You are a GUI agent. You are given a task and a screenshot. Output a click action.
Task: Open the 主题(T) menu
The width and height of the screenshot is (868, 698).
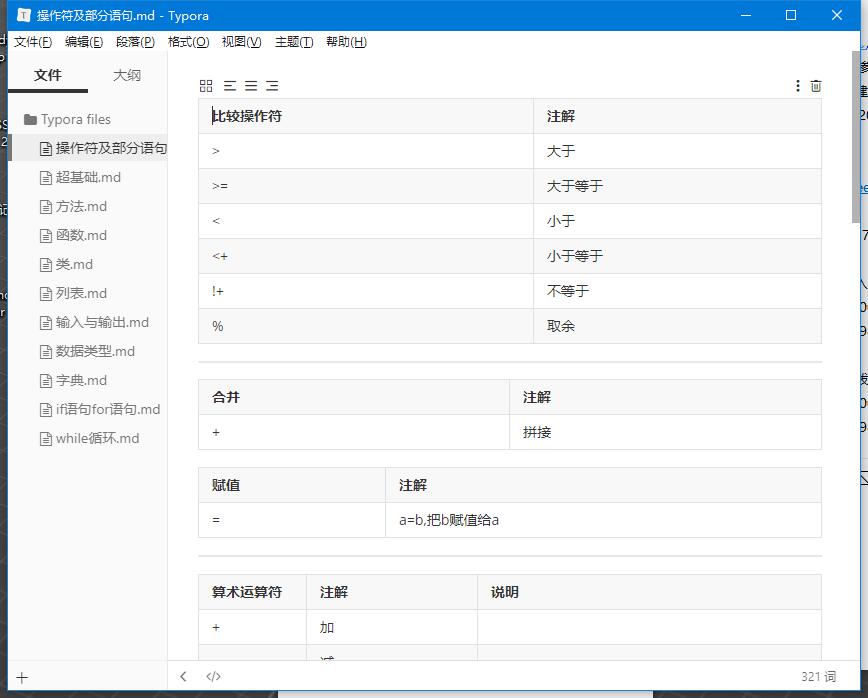pyautogui.click(x=294, y=42)
